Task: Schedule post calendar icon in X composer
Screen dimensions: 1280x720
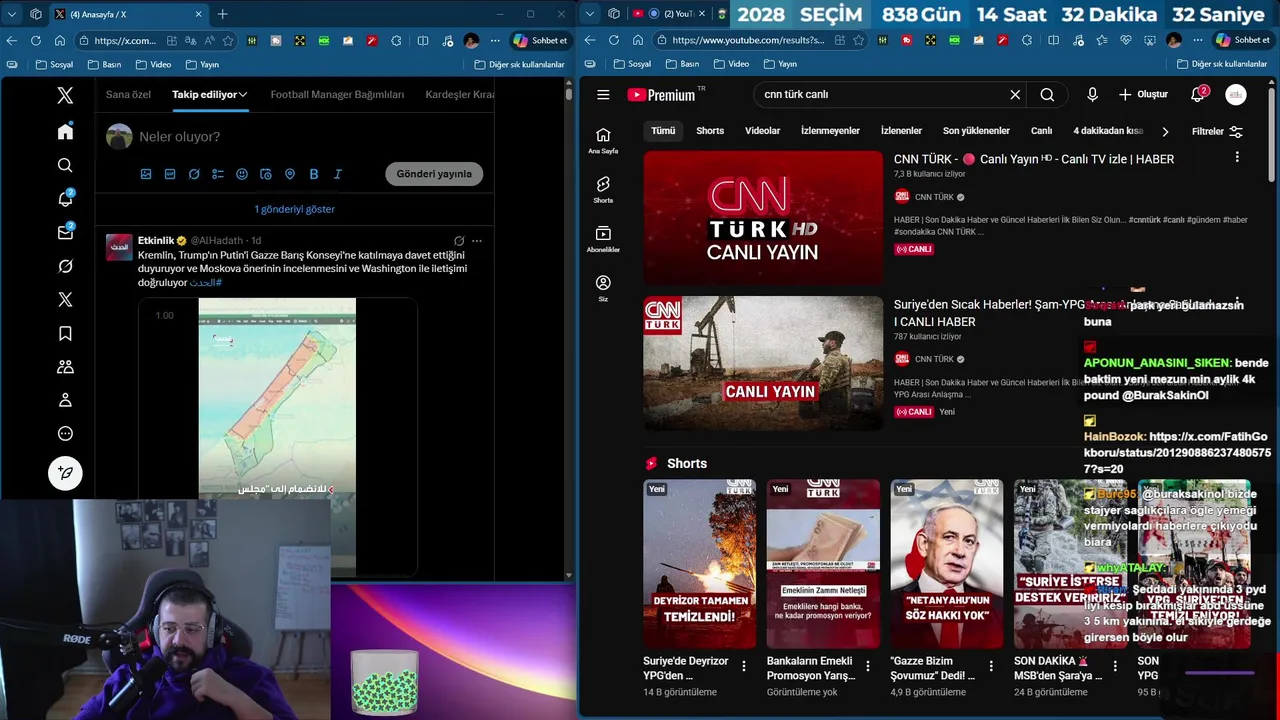Action: pos(266,174)
